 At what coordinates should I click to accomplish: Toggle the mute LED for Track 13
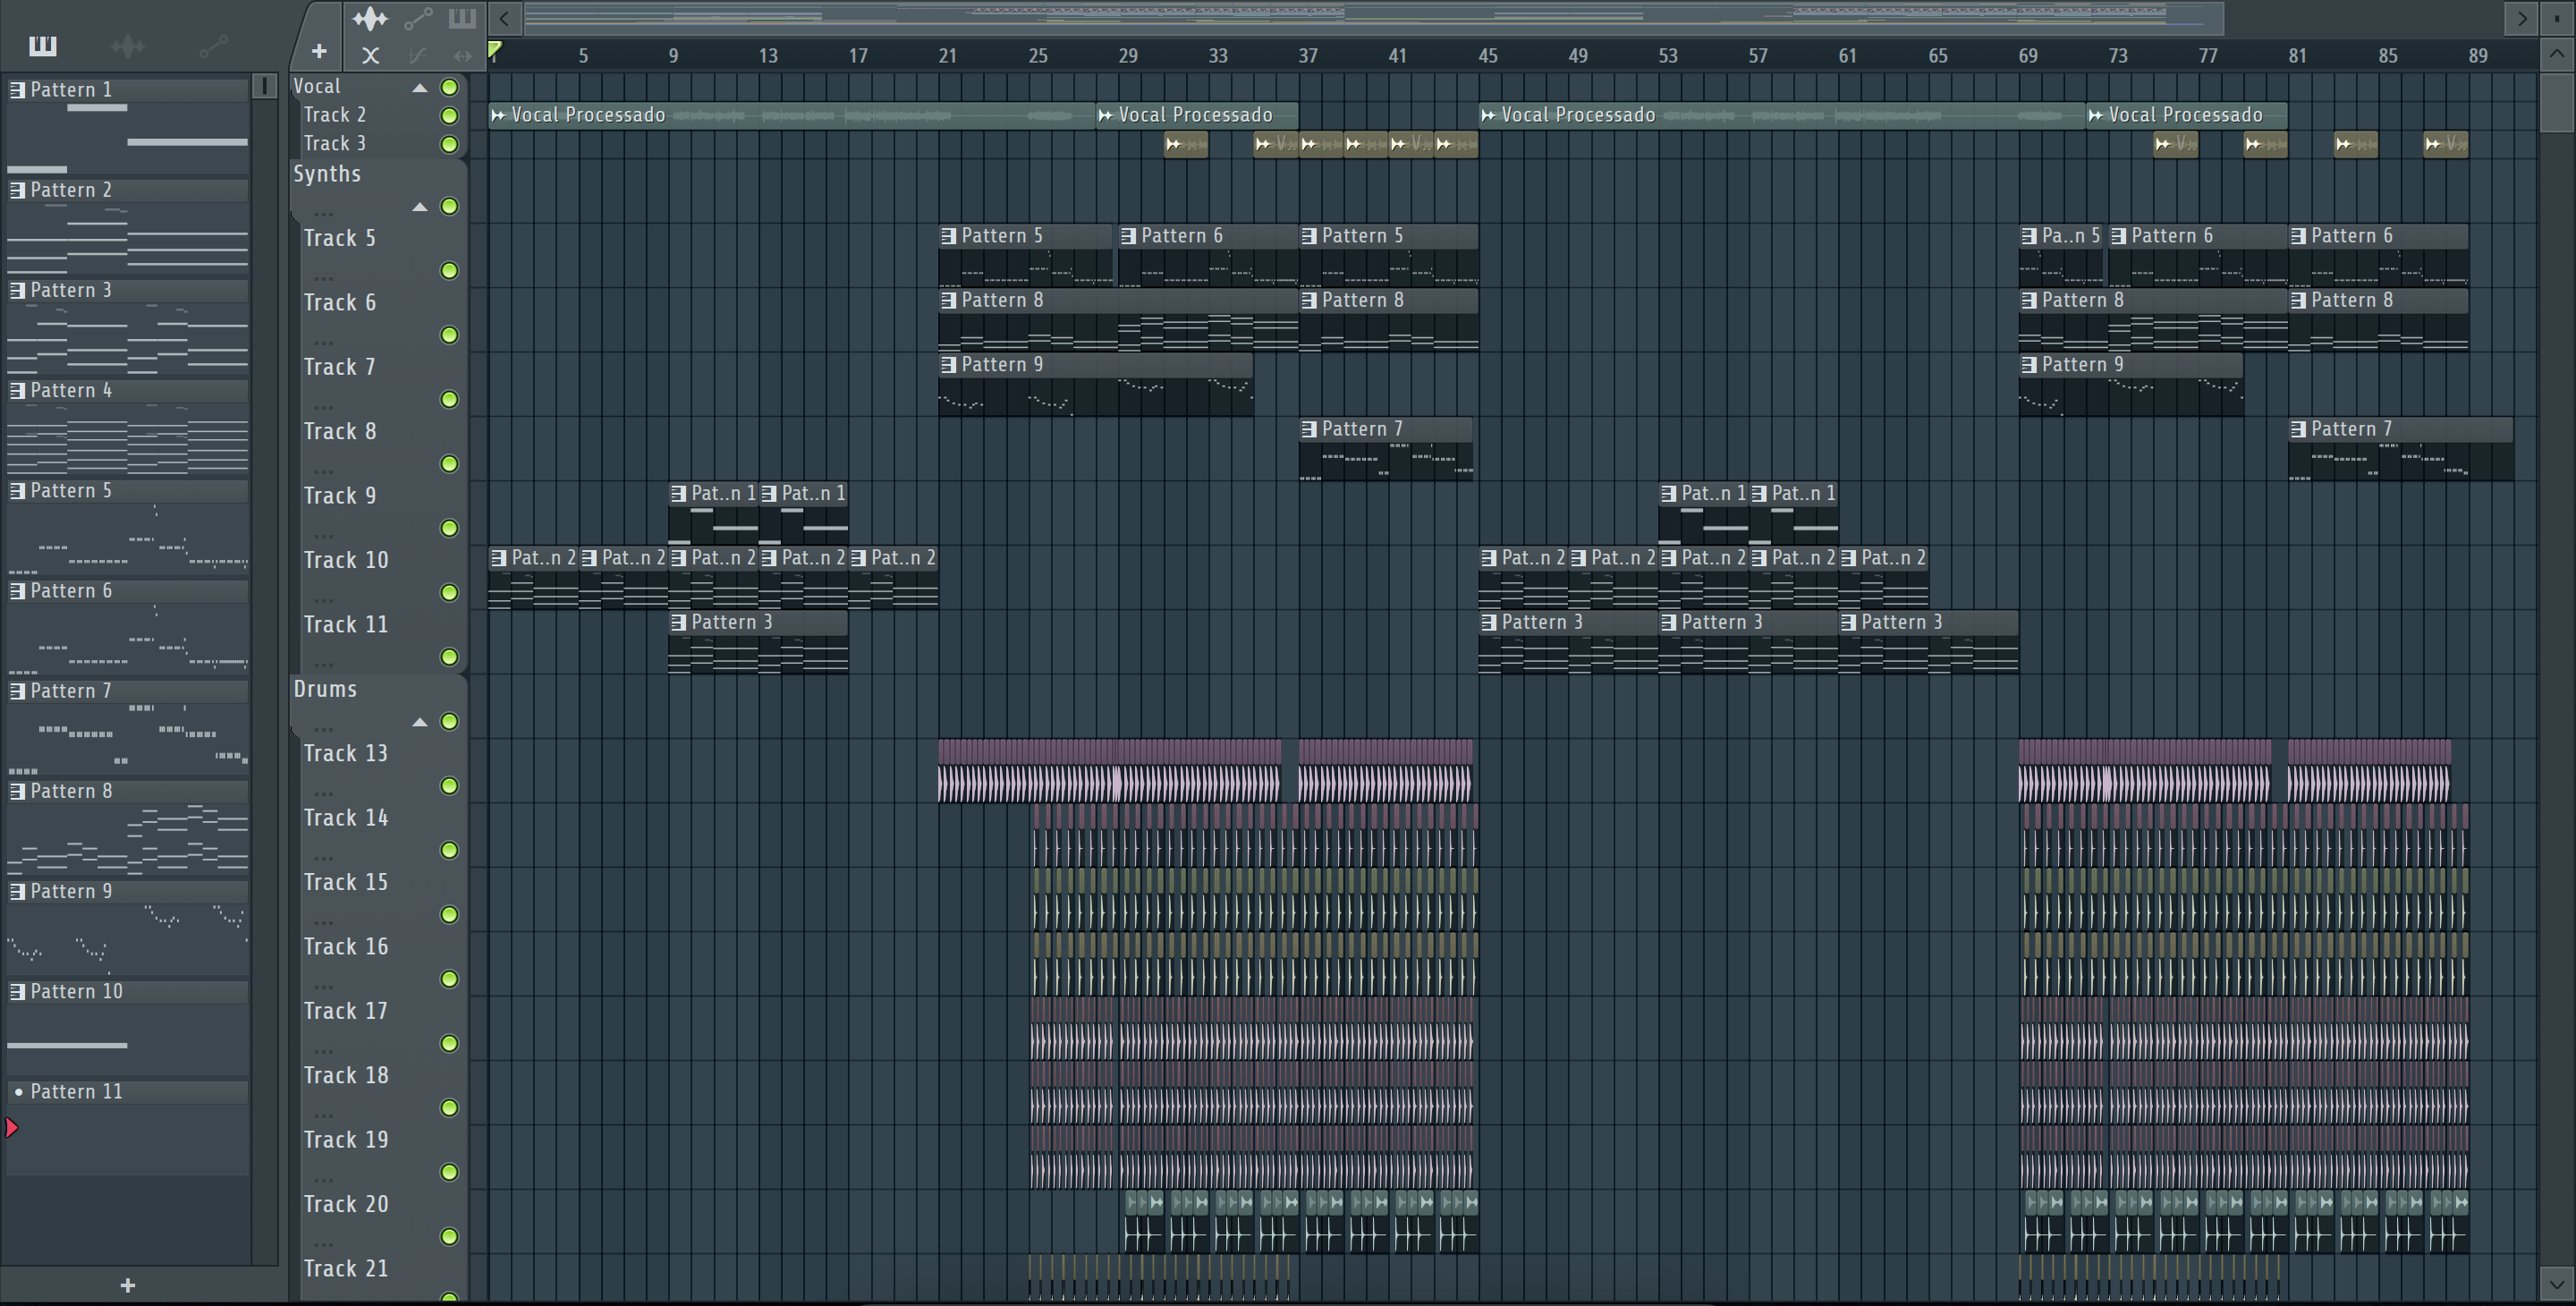coord(450,787)
